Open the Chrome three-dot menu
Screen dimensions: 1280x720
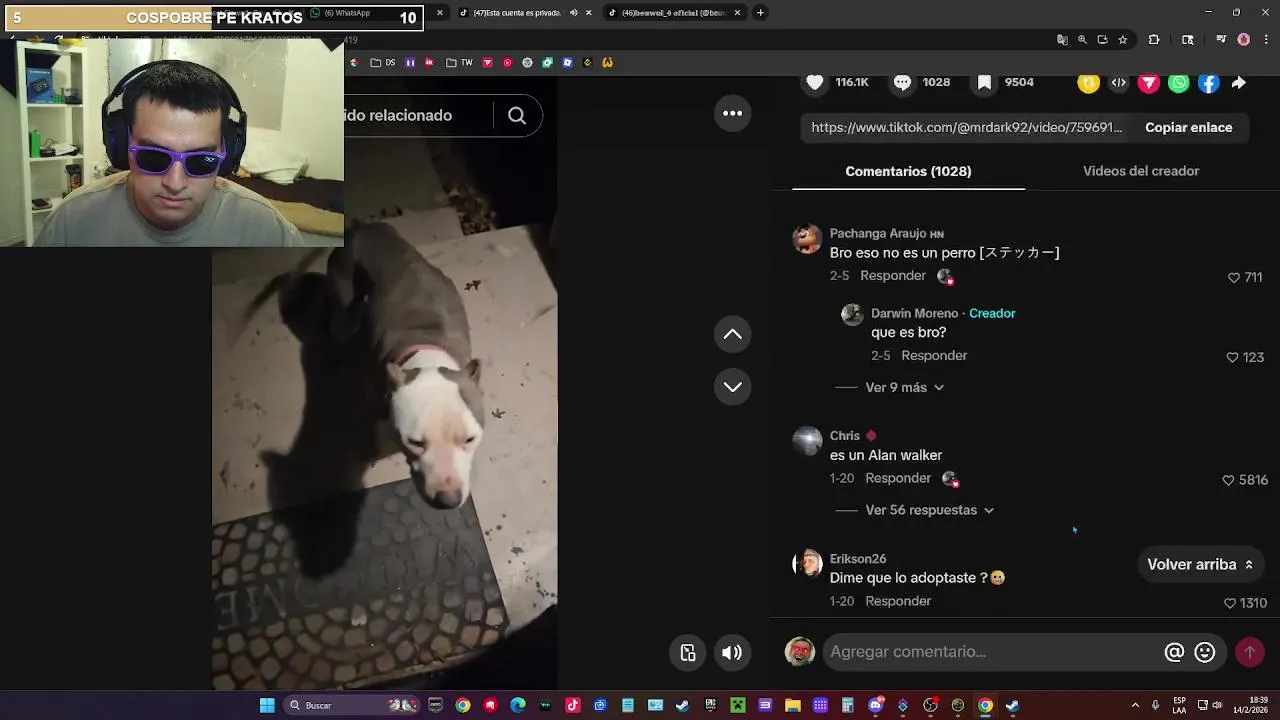click(1265, 40)
